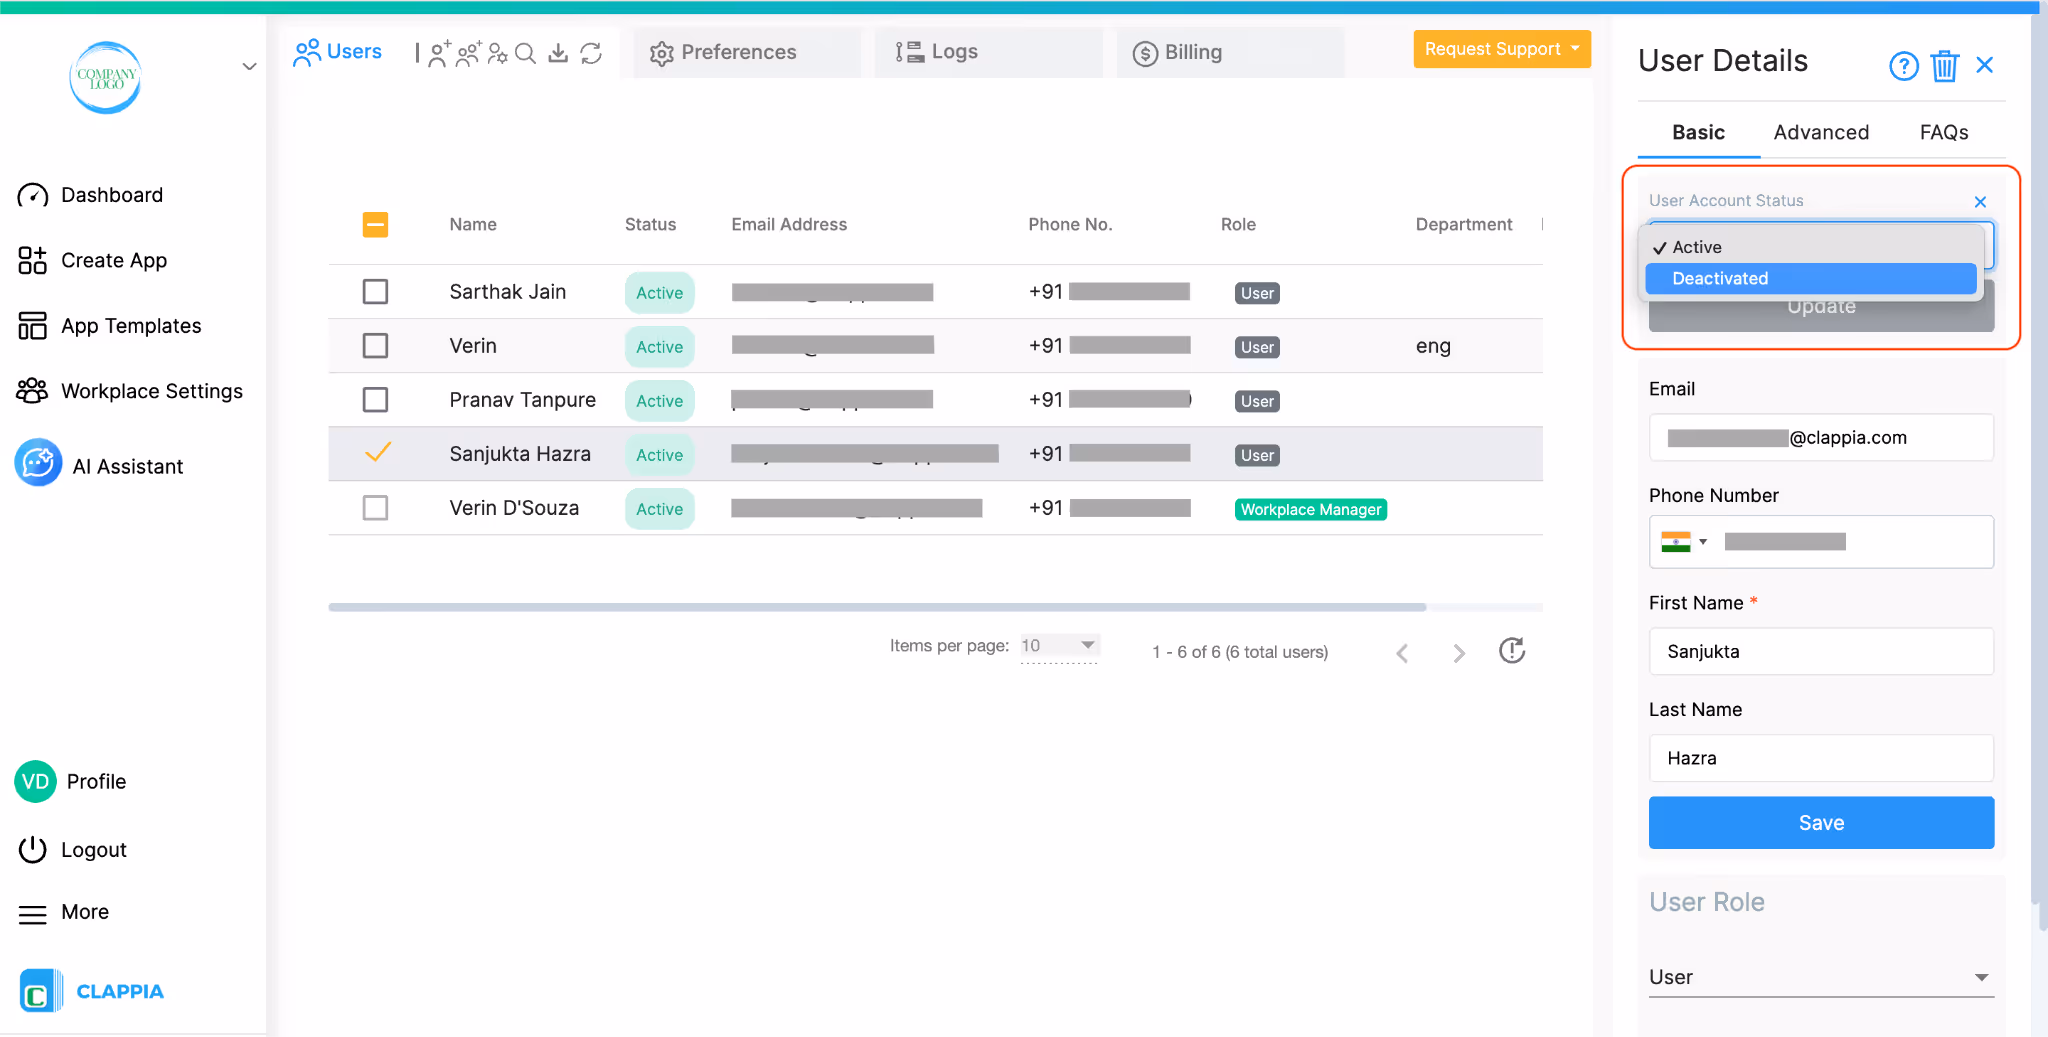Click the Department column header

pos(1463,225)
